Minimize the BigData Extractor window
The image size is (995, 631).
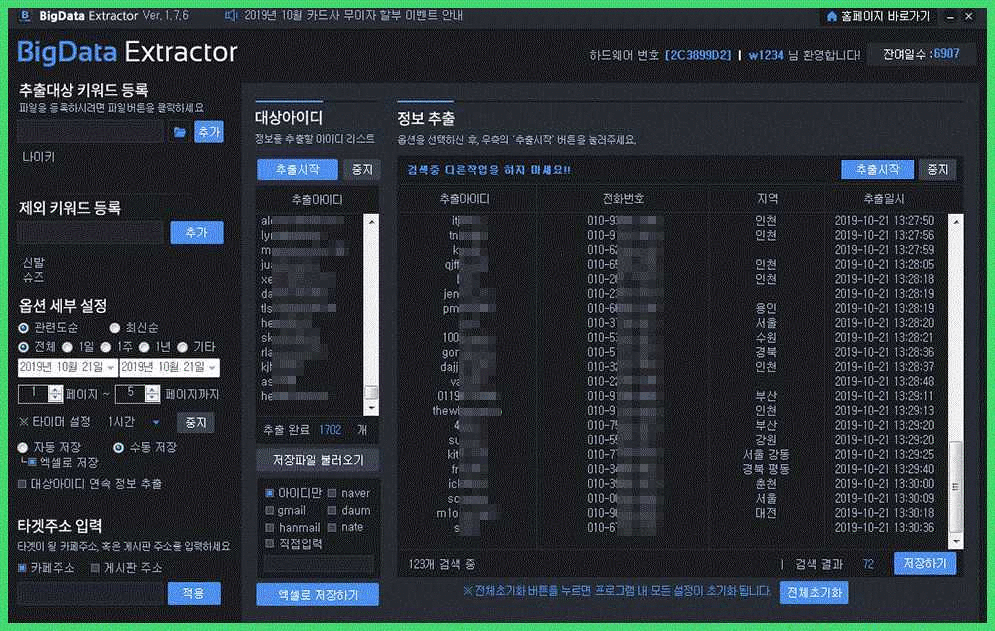[948, 17]
